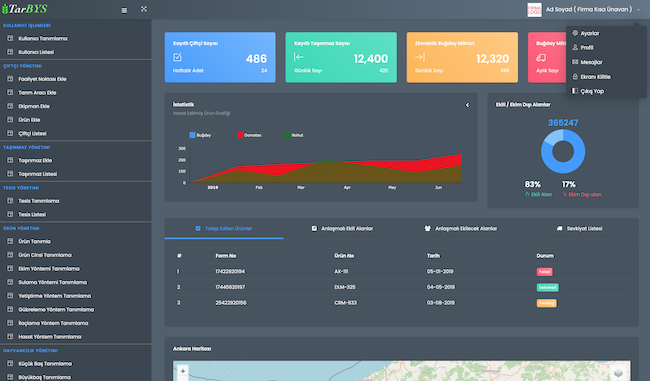The height and width of the screenshot is (381, 650).
Task: Toggle the Domates legend swatch
Action: (x=240, y=135)
